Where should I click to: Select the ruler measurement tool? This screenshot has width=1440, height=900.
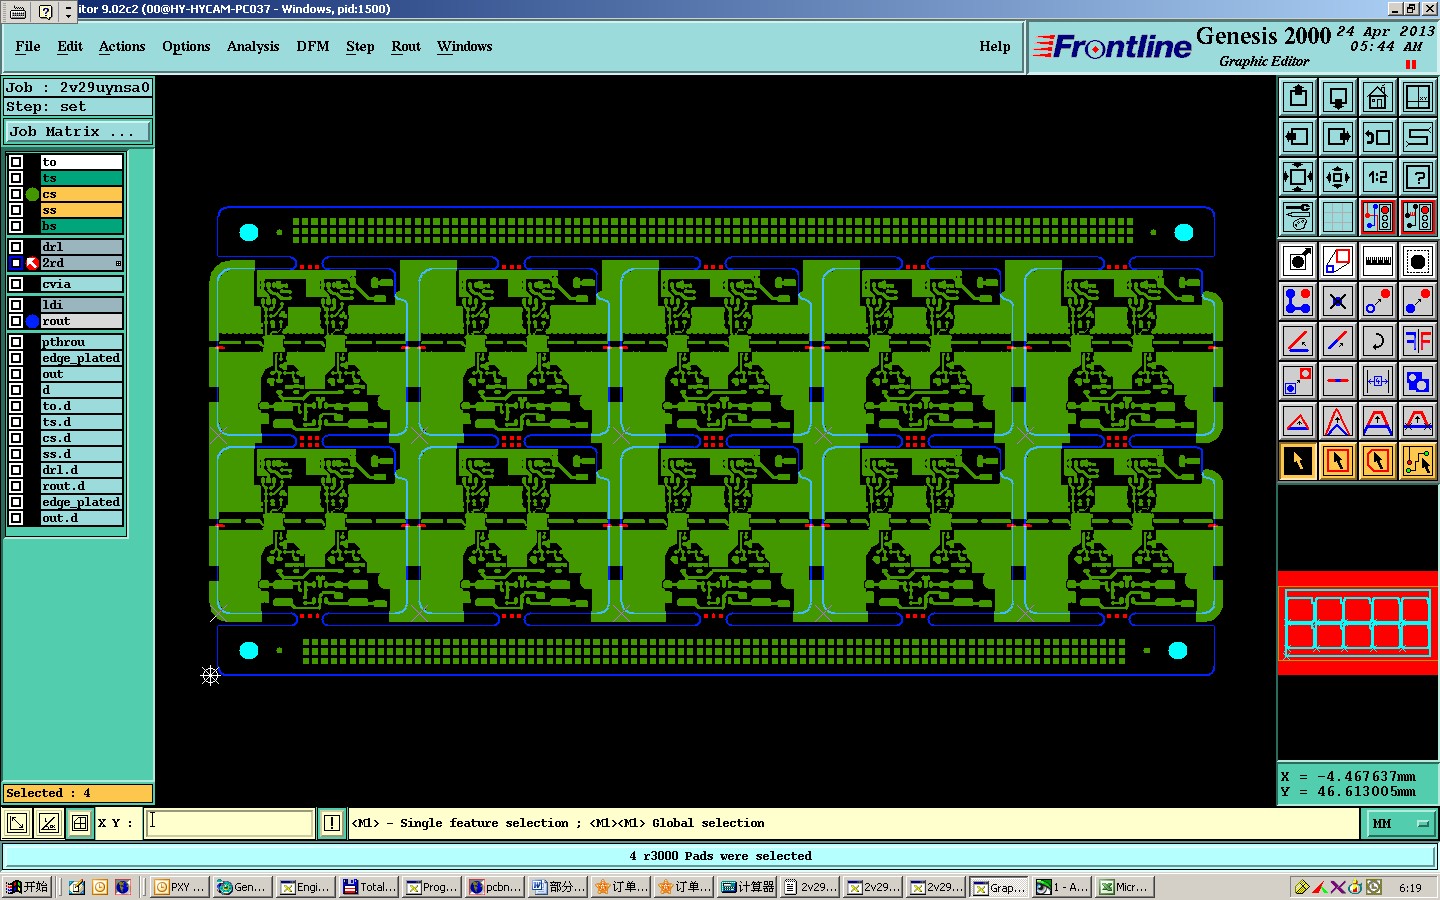pos(1378,262)
